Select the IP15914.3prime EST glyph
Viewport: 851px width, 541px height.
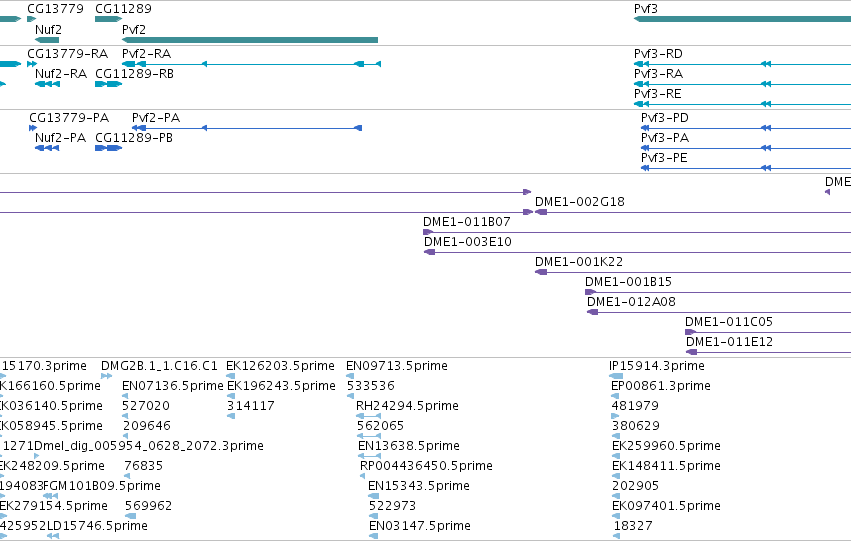(616, 375)
